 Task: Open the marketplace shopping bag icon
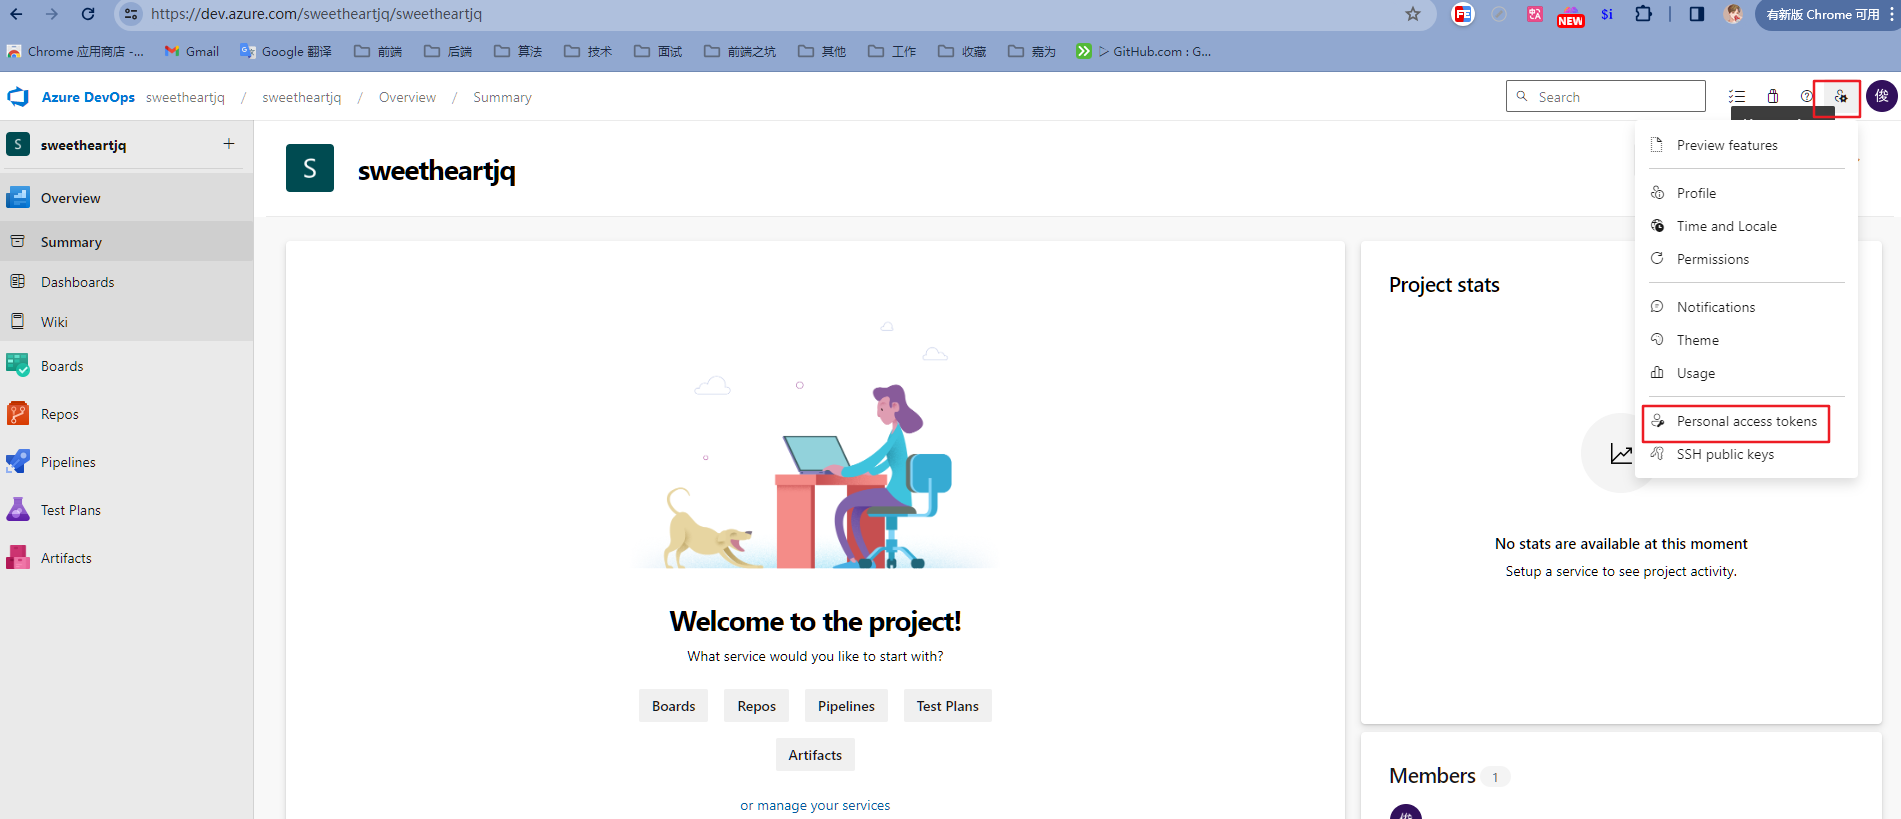click(x=1772, y=97)
